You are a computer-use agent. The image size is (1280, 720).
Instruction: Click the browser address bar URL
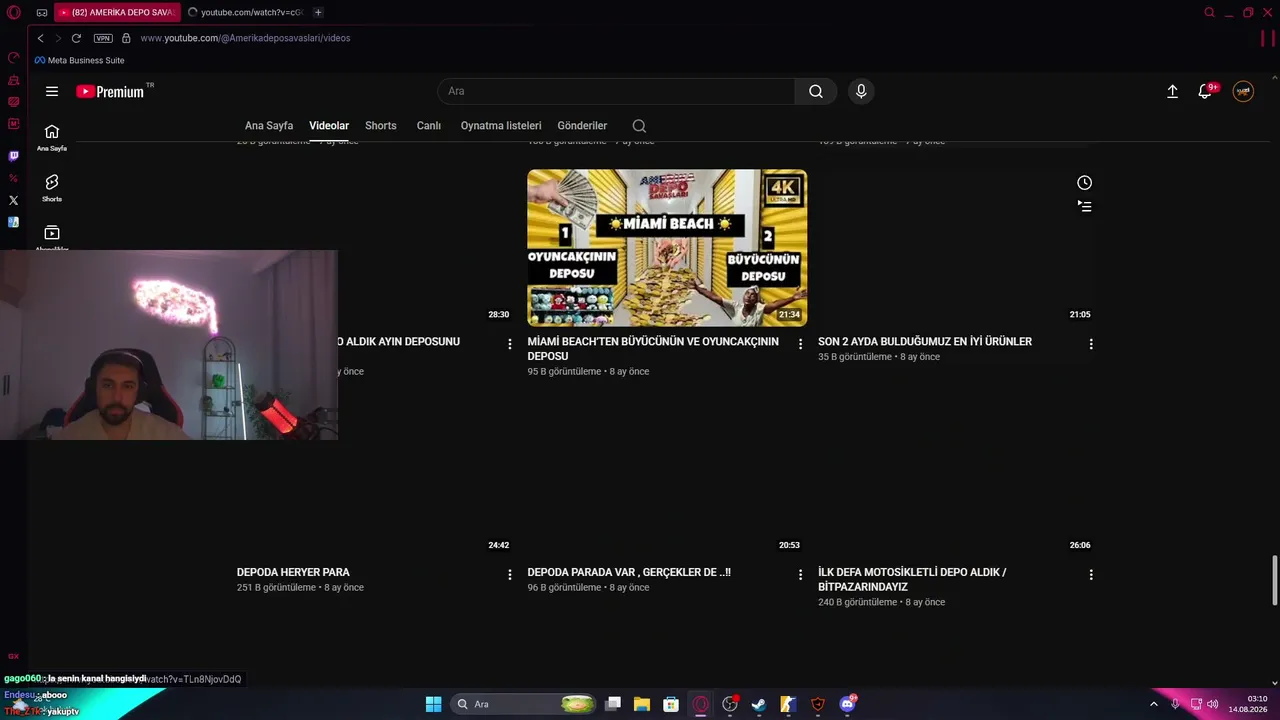(245, 38)
